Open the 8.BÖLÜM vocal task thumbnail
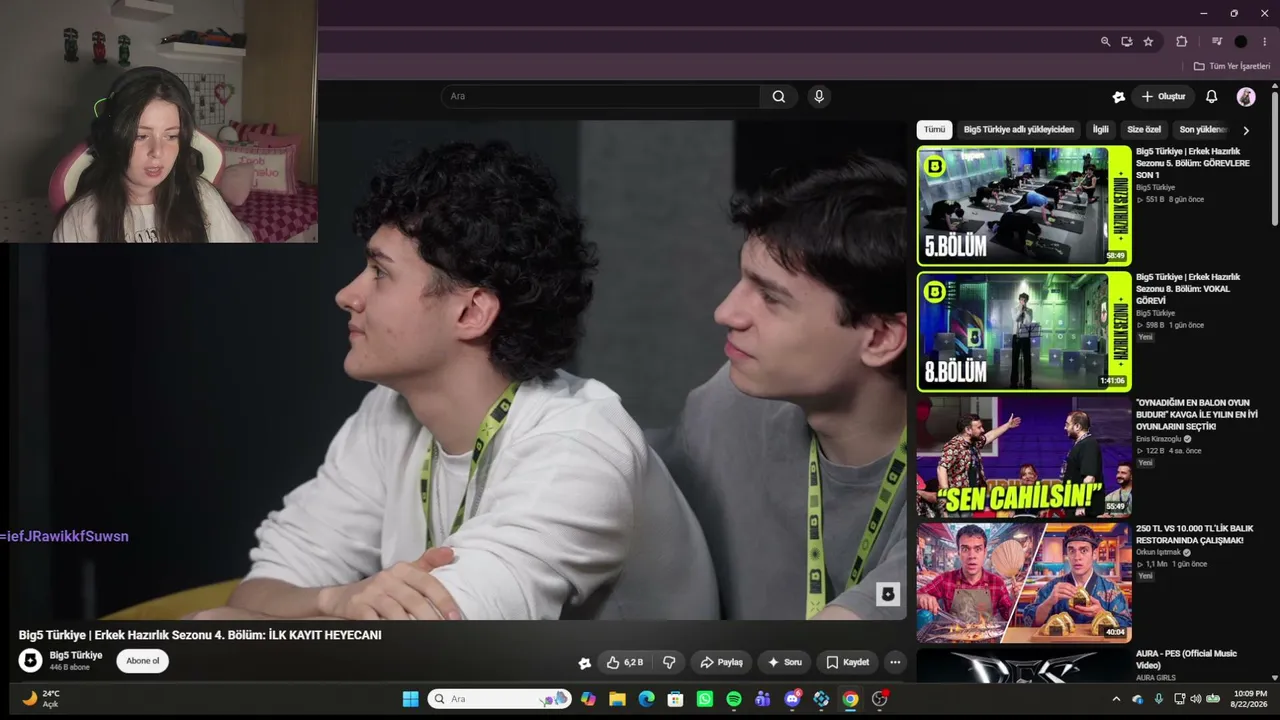 pos(1024,331)
